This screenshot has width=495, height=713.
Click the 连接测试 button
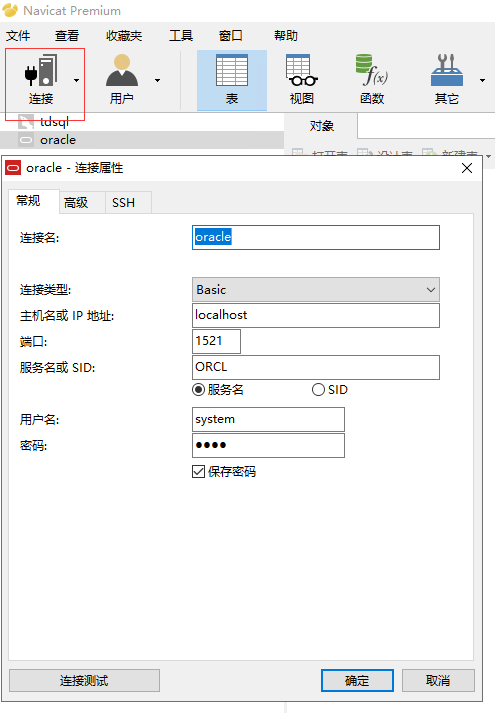coord(84,680)
